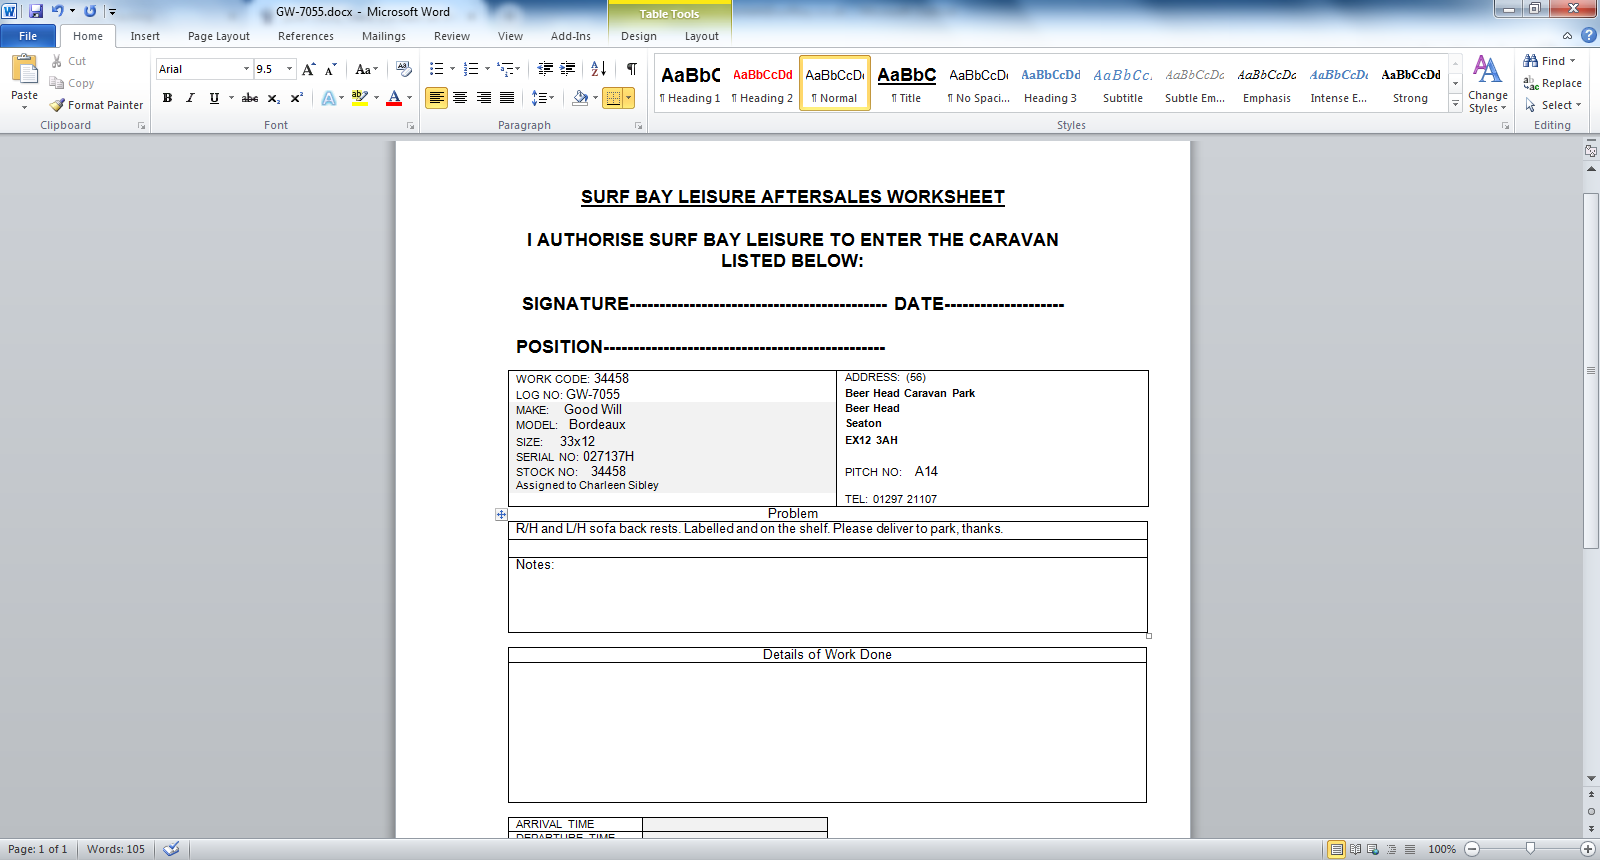The height and width of the screenshot is (860, 1600).
Task: Switch to the Mailings tab
Action: (384, 36)
